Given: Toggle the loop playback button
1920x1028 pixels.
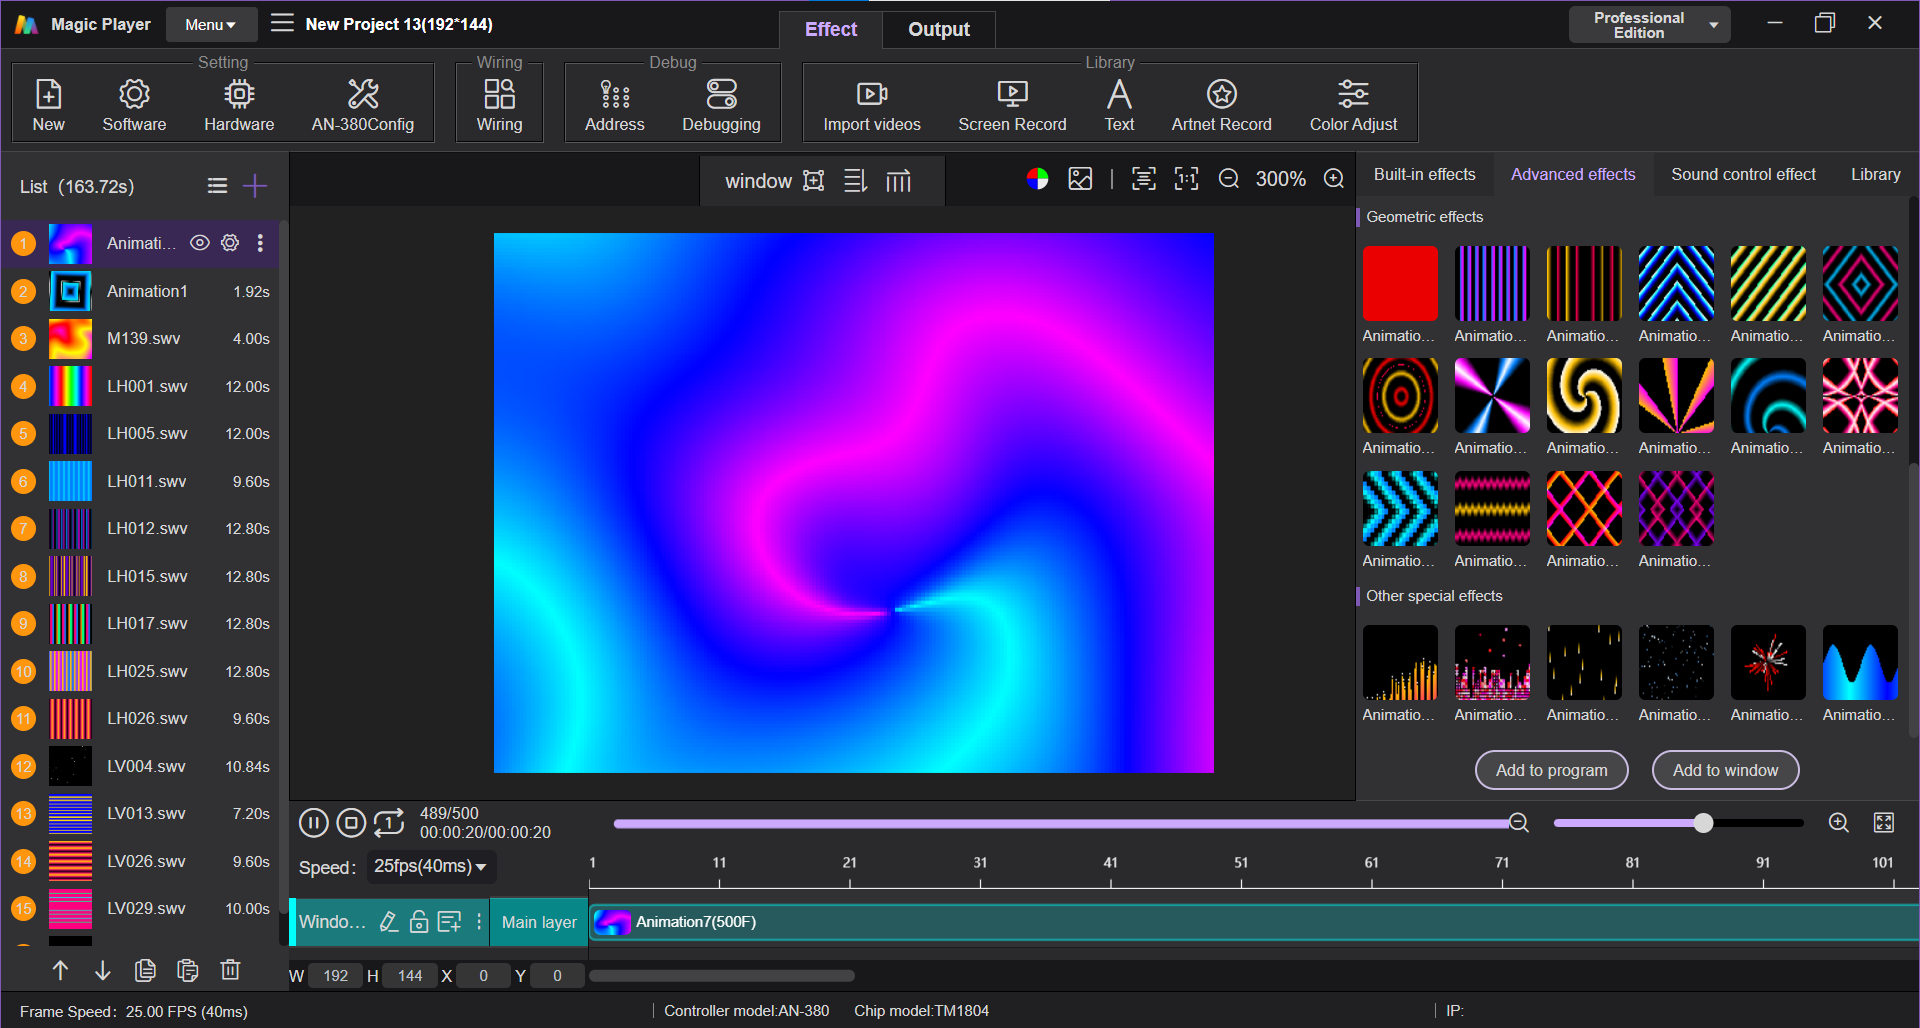Looking at the screenshot, I should tap(389, 823).
